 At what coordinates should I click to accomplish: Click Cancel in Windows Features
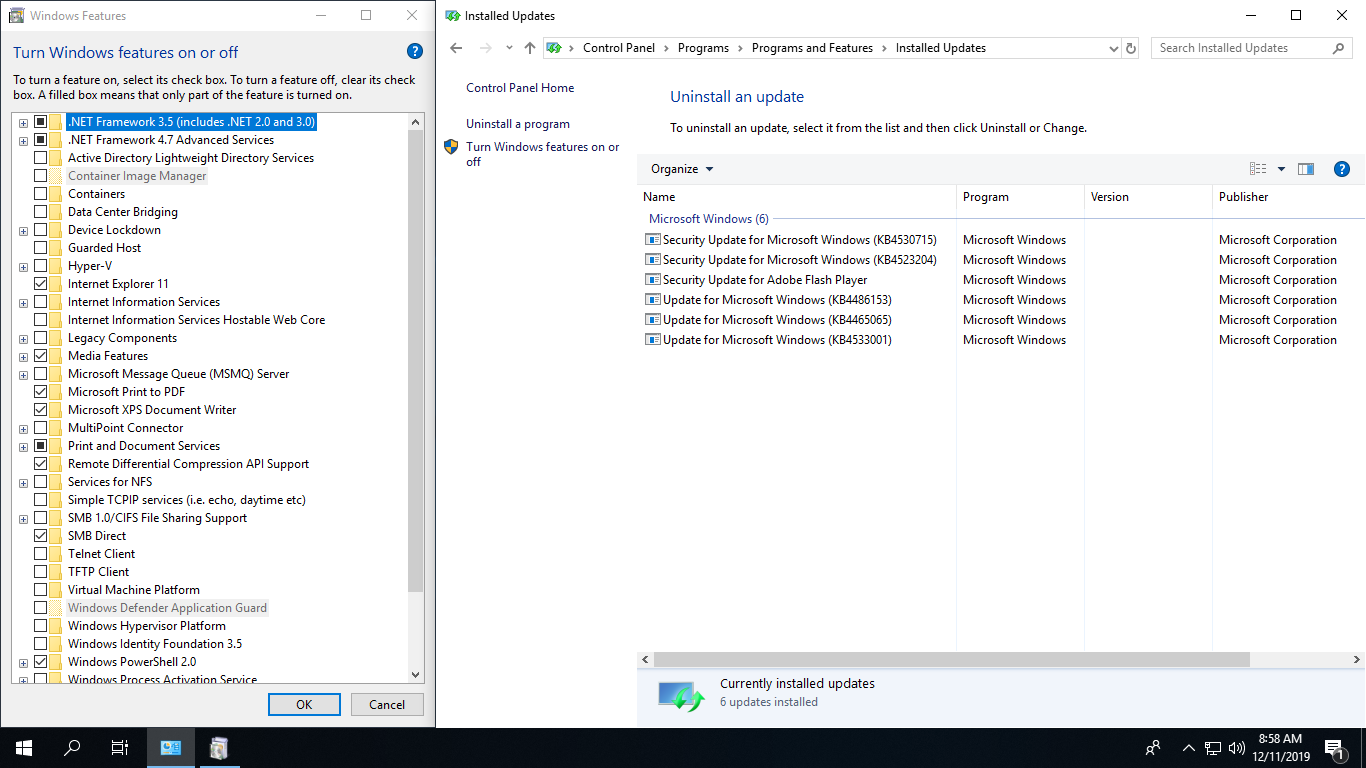coord(387,704)
